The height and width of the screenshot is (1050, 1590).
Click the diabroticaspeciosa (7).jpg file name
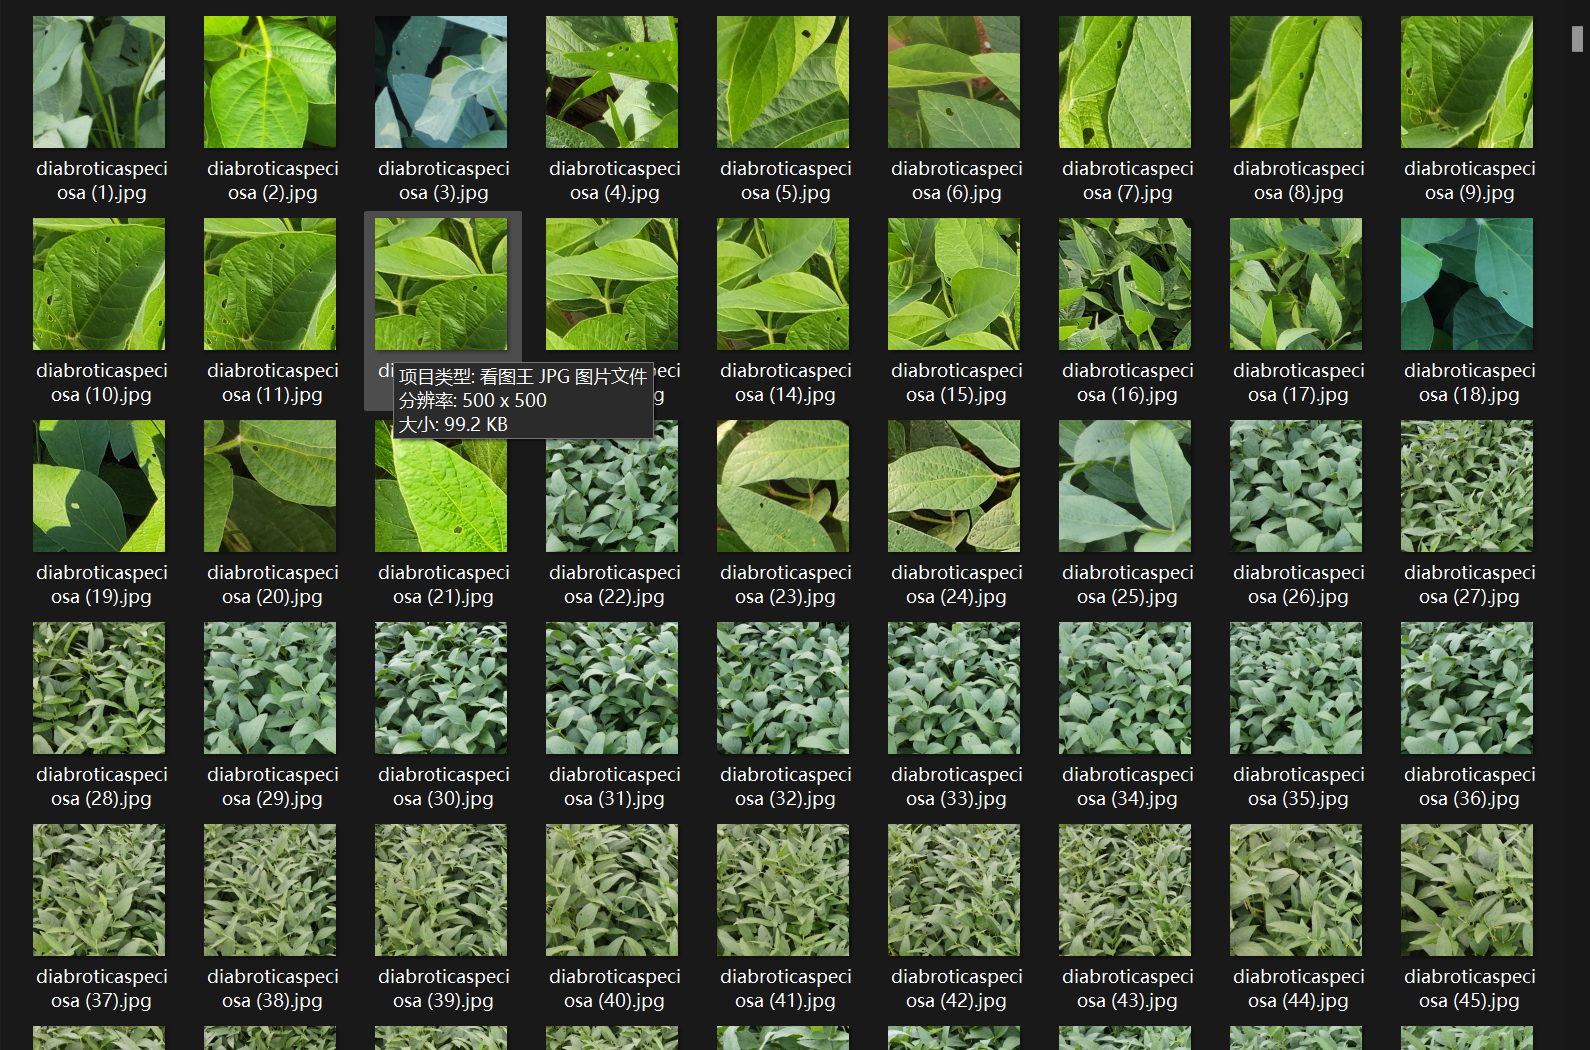pyautogui.click(x=1127, y=180)
